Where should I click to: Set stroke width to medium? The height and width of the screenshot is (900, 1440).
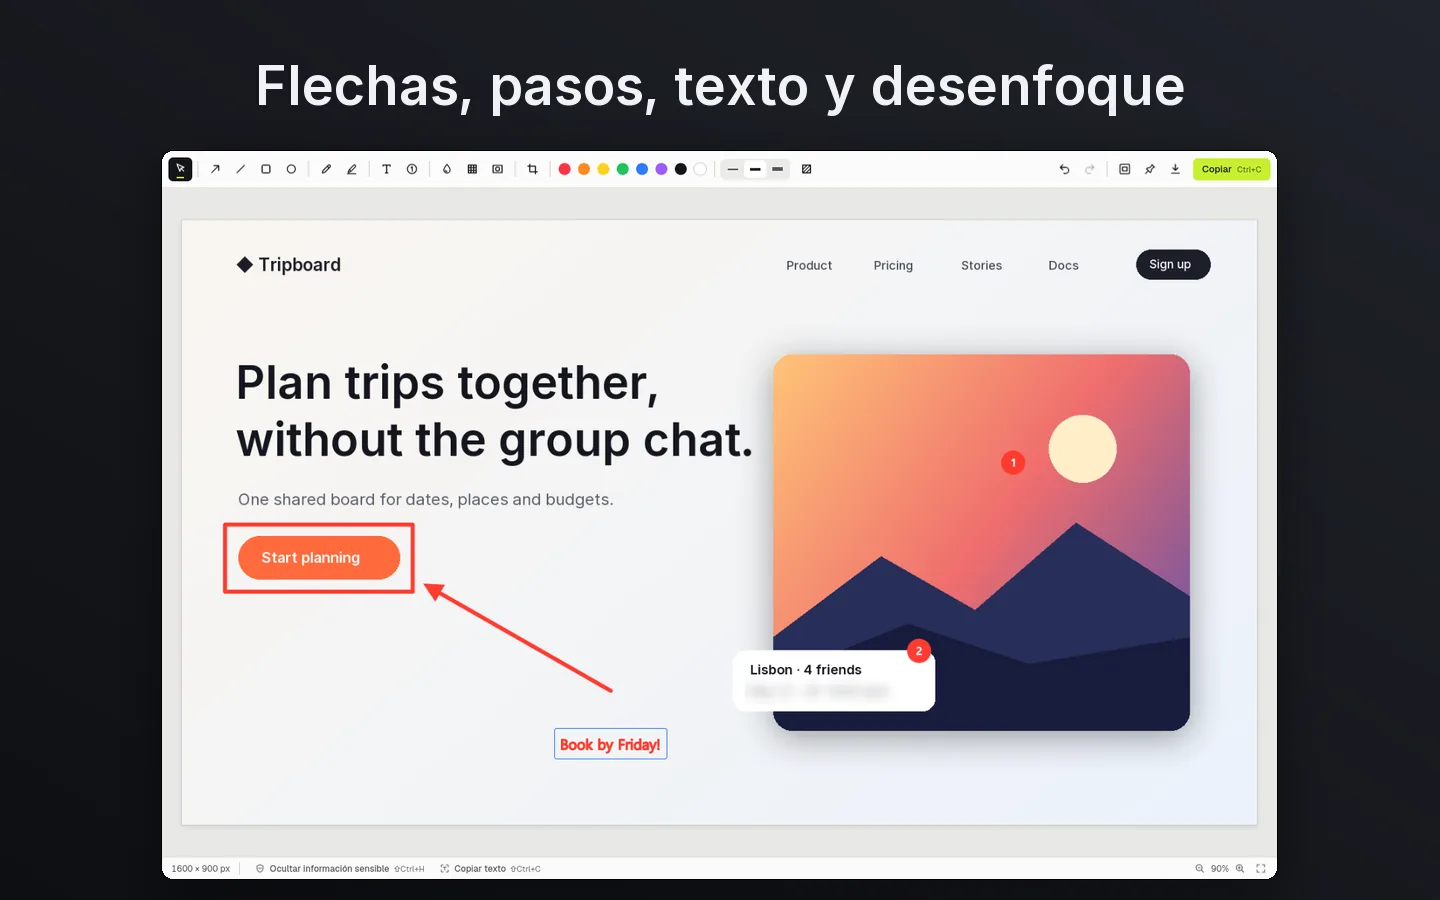click(x=755, y=169)
